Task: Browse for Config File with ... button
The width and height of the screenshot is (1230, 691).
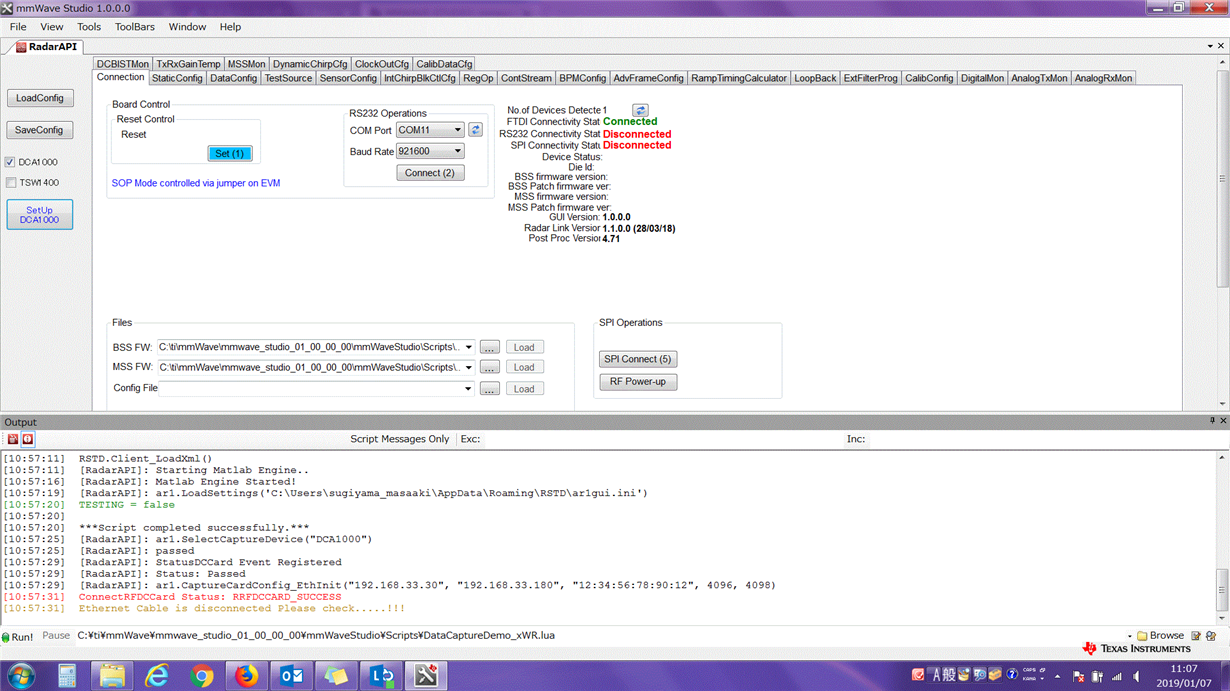Action: coord(489,389)
